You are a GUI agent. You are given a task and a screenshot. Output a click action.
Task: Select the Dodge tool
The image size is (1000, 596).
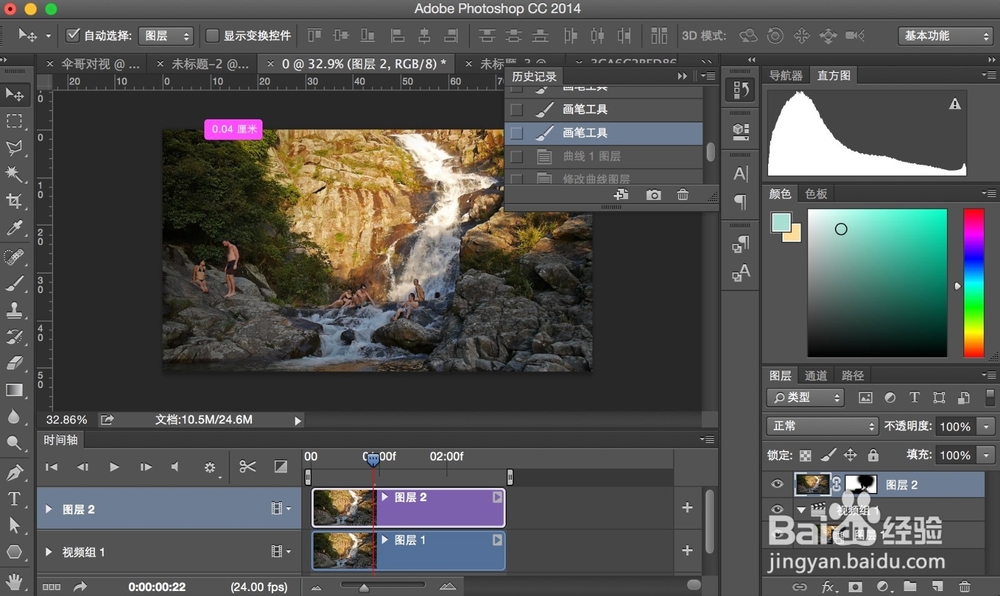[14, 442]
